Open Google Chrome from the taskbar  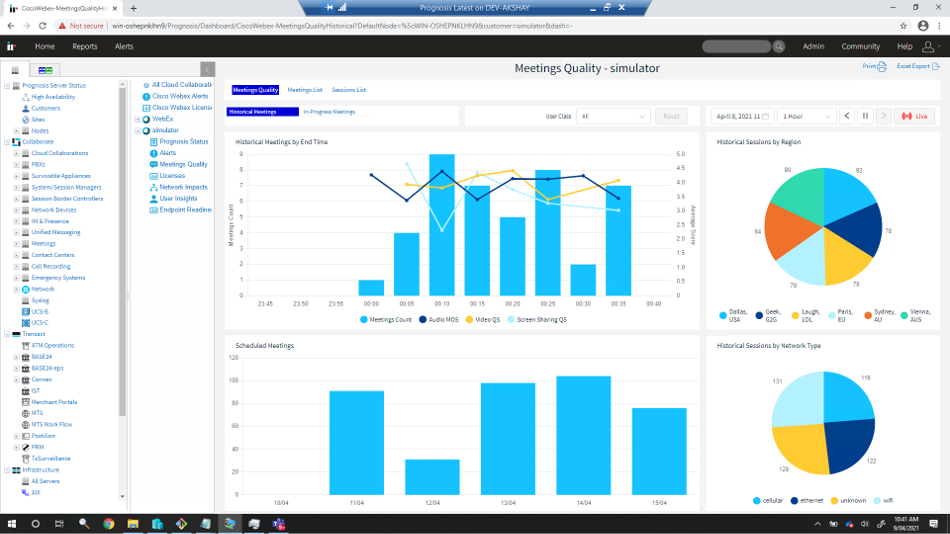pos(109,523)
